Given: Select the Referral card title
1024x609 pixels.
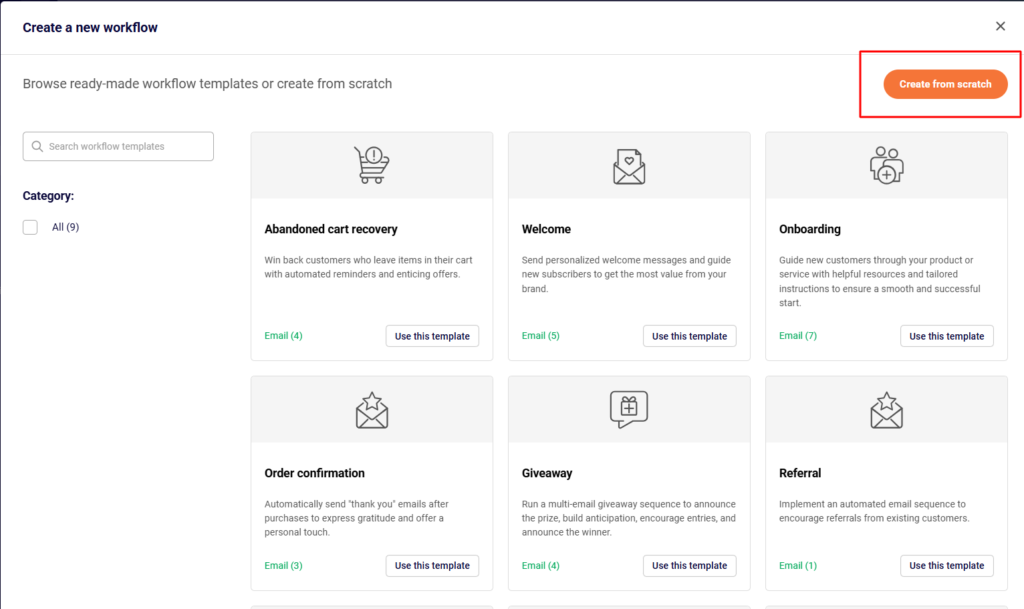Looking at the screenshot, I should [800, 473].
